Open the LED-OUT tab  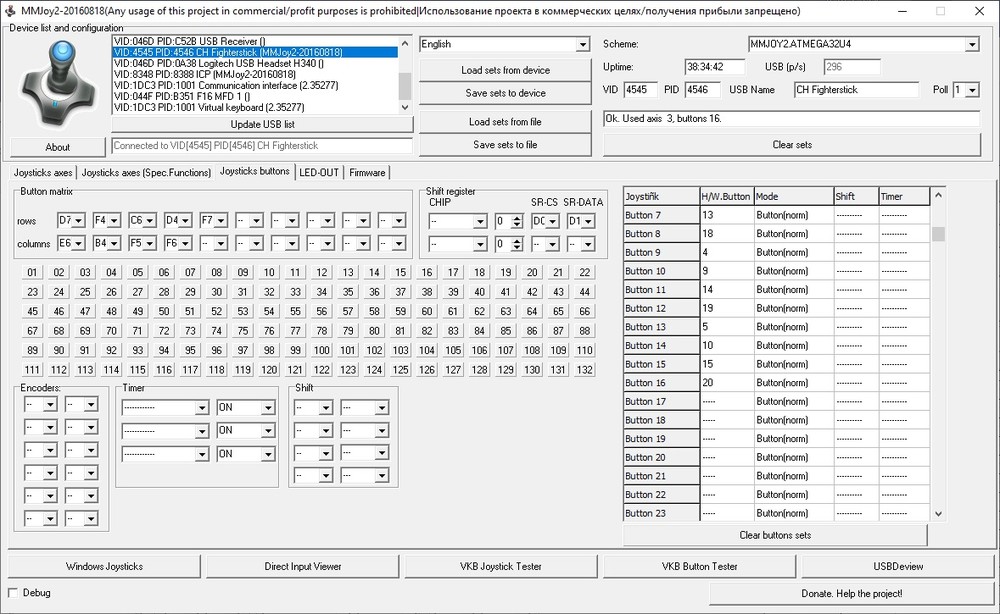coord(320,172)
